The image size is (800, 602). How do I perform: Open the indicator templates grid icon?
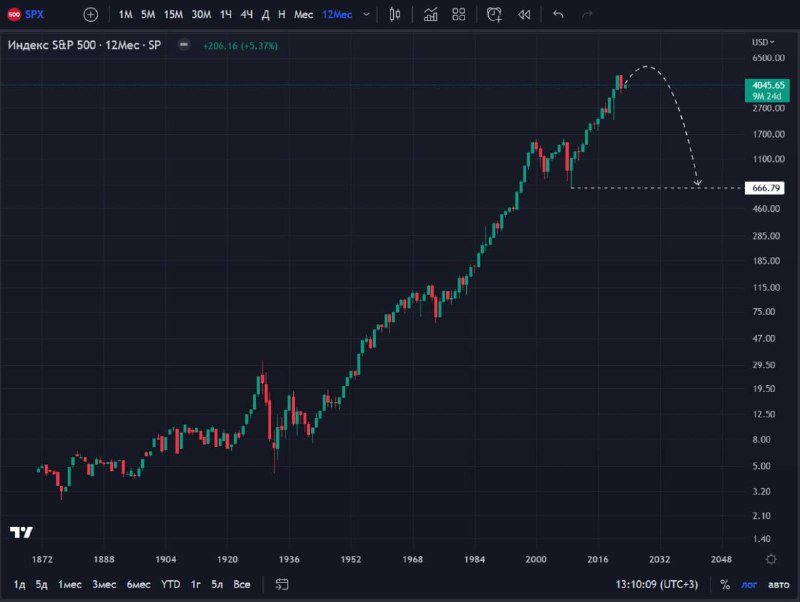(459, 15)
